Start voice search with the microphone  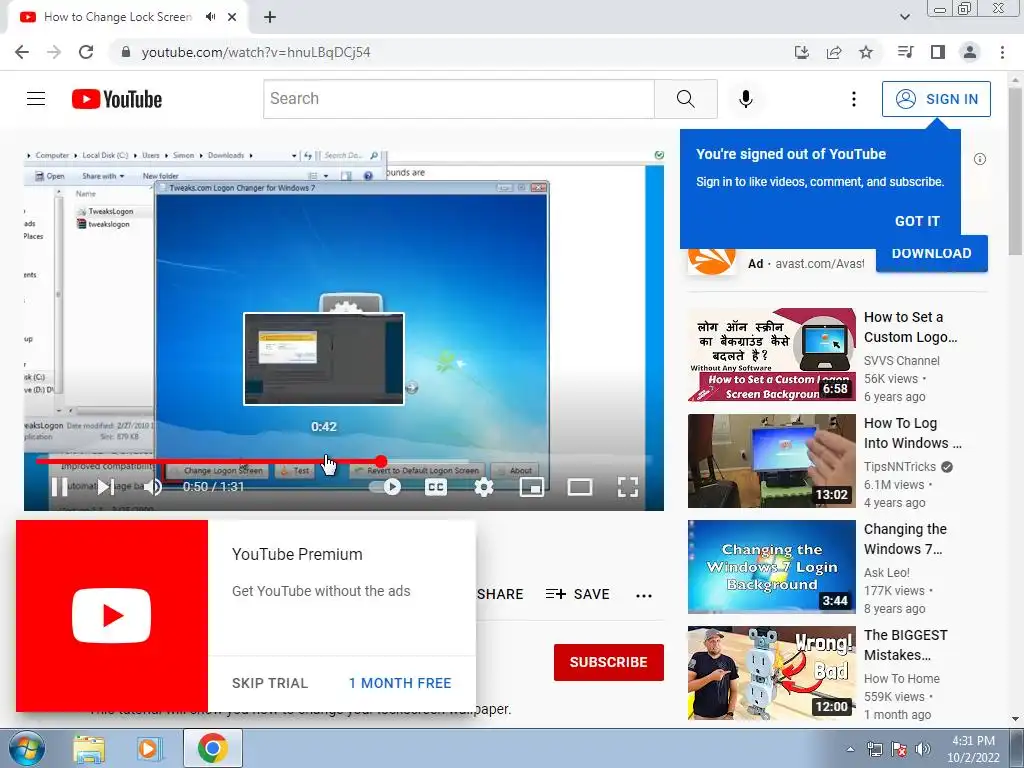coord(746,99)
